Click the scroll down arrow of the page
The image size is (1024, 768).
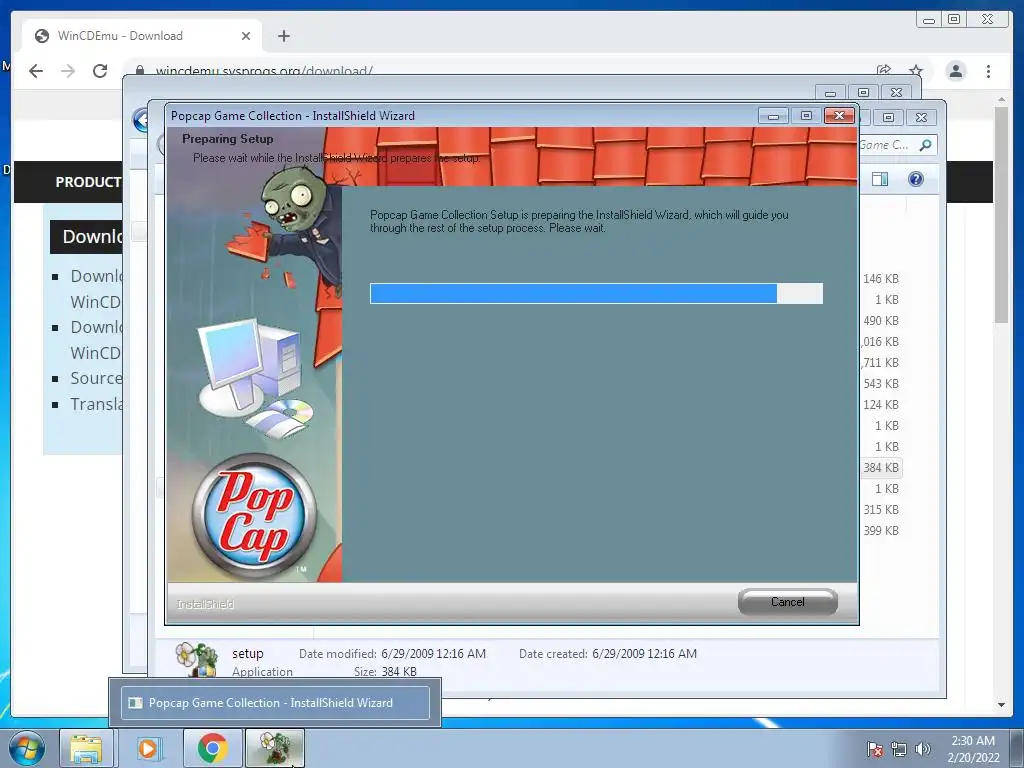pyautogui.click(x=1001, y=705)
